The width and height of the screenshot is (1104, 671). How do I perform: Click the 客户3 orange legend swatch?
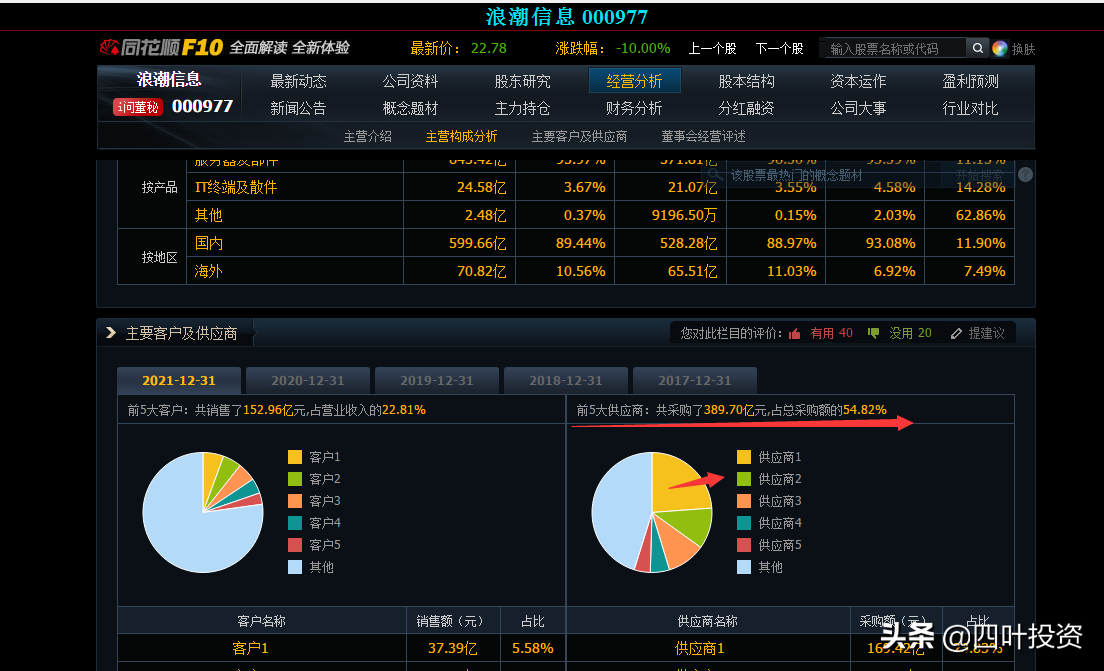click(295, 501)
